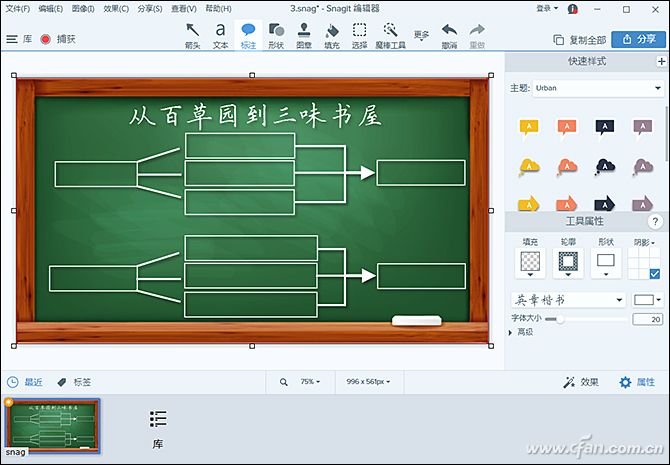
Task: Choose the dark navy arrow callout style
Action: point(605,203)
